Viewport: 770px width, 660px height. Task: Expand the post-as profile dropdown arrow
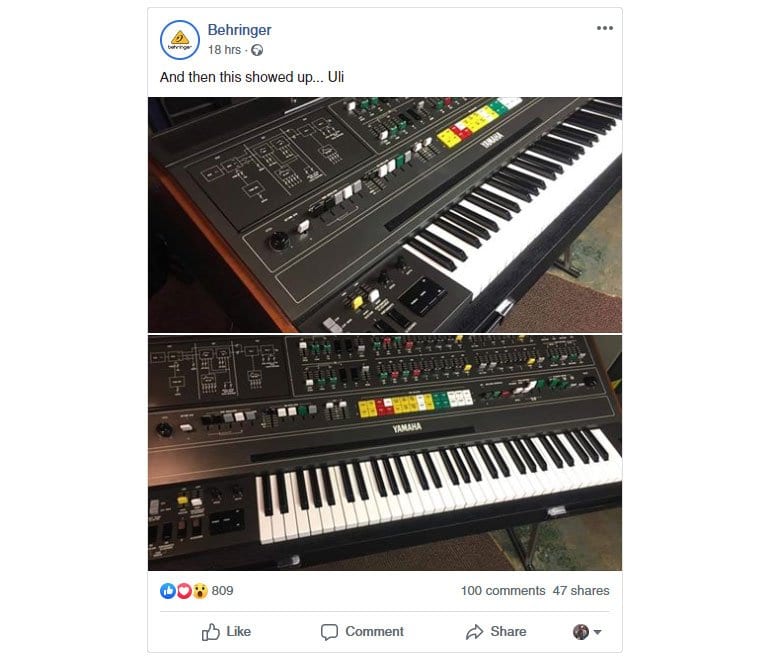click(598, 632)
